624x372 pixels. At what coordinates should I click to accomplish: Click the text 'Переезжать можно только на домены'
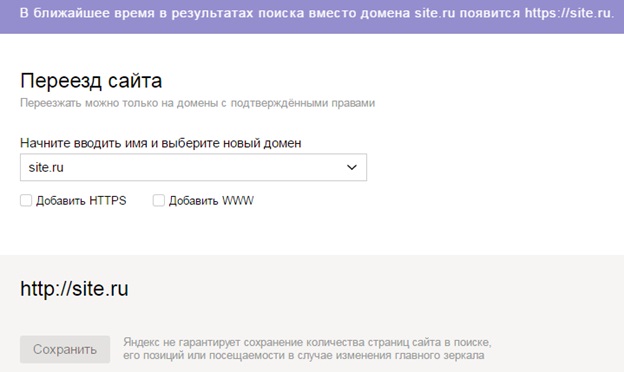coord(118,103)
